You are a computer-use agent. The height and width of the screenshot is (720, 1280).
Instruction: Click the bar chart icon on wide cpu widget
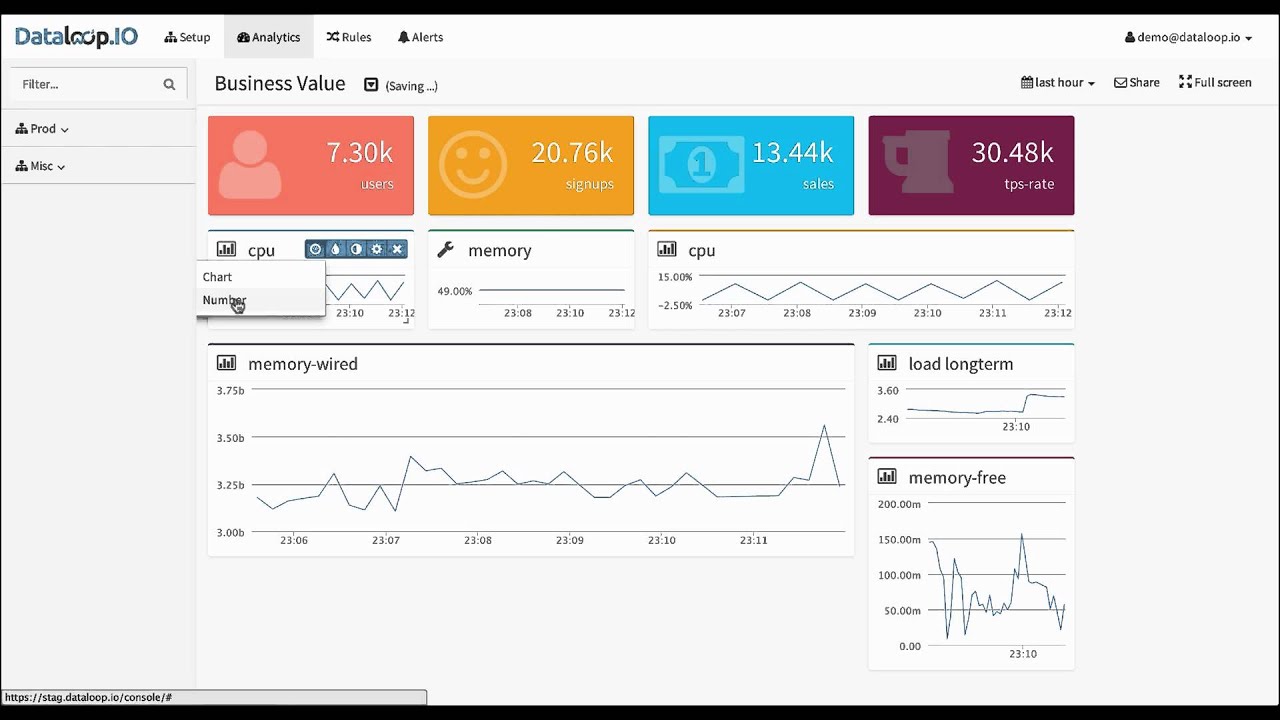click(667, 249)
